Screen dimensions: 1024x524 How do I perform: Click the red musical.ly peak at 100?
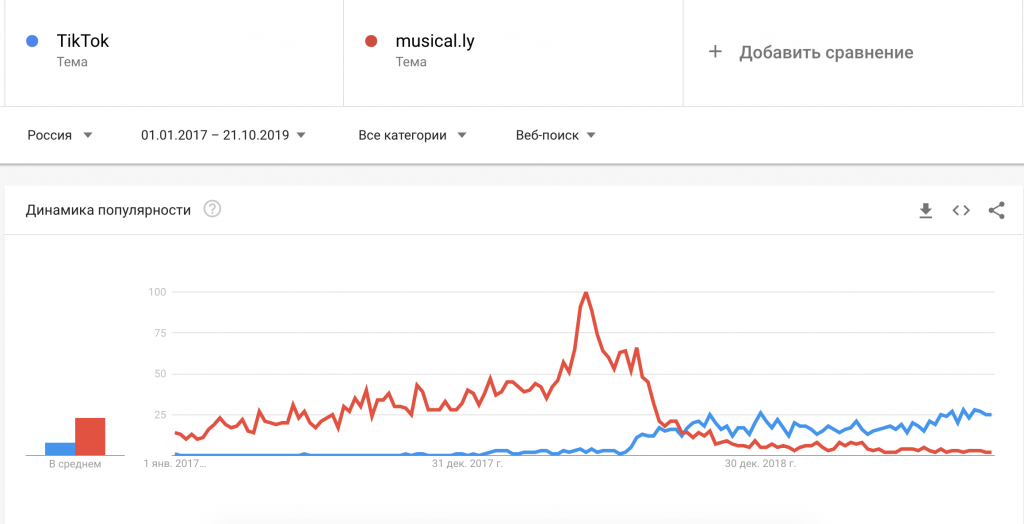tap(586, 293)
